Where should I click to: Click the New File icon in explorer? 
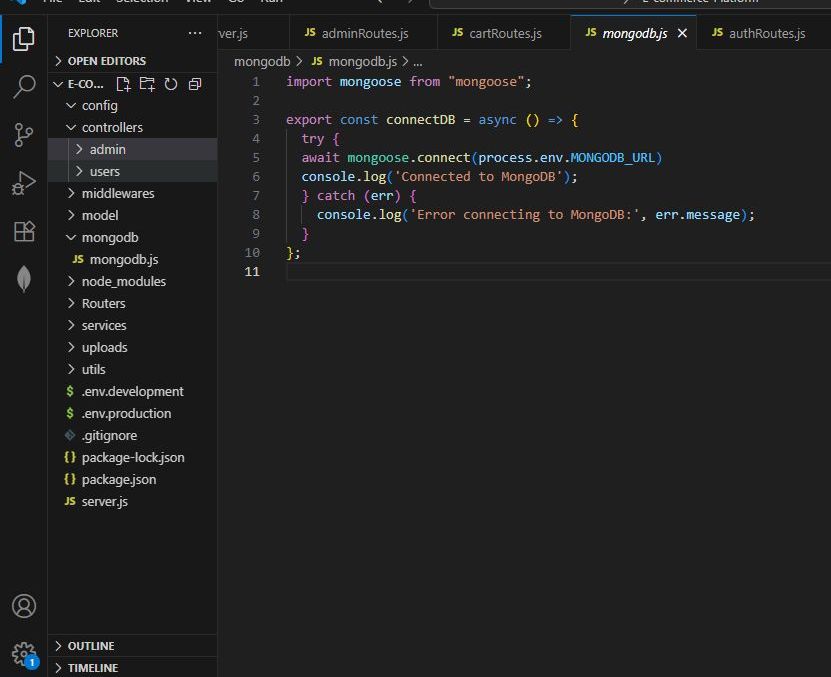123,84
